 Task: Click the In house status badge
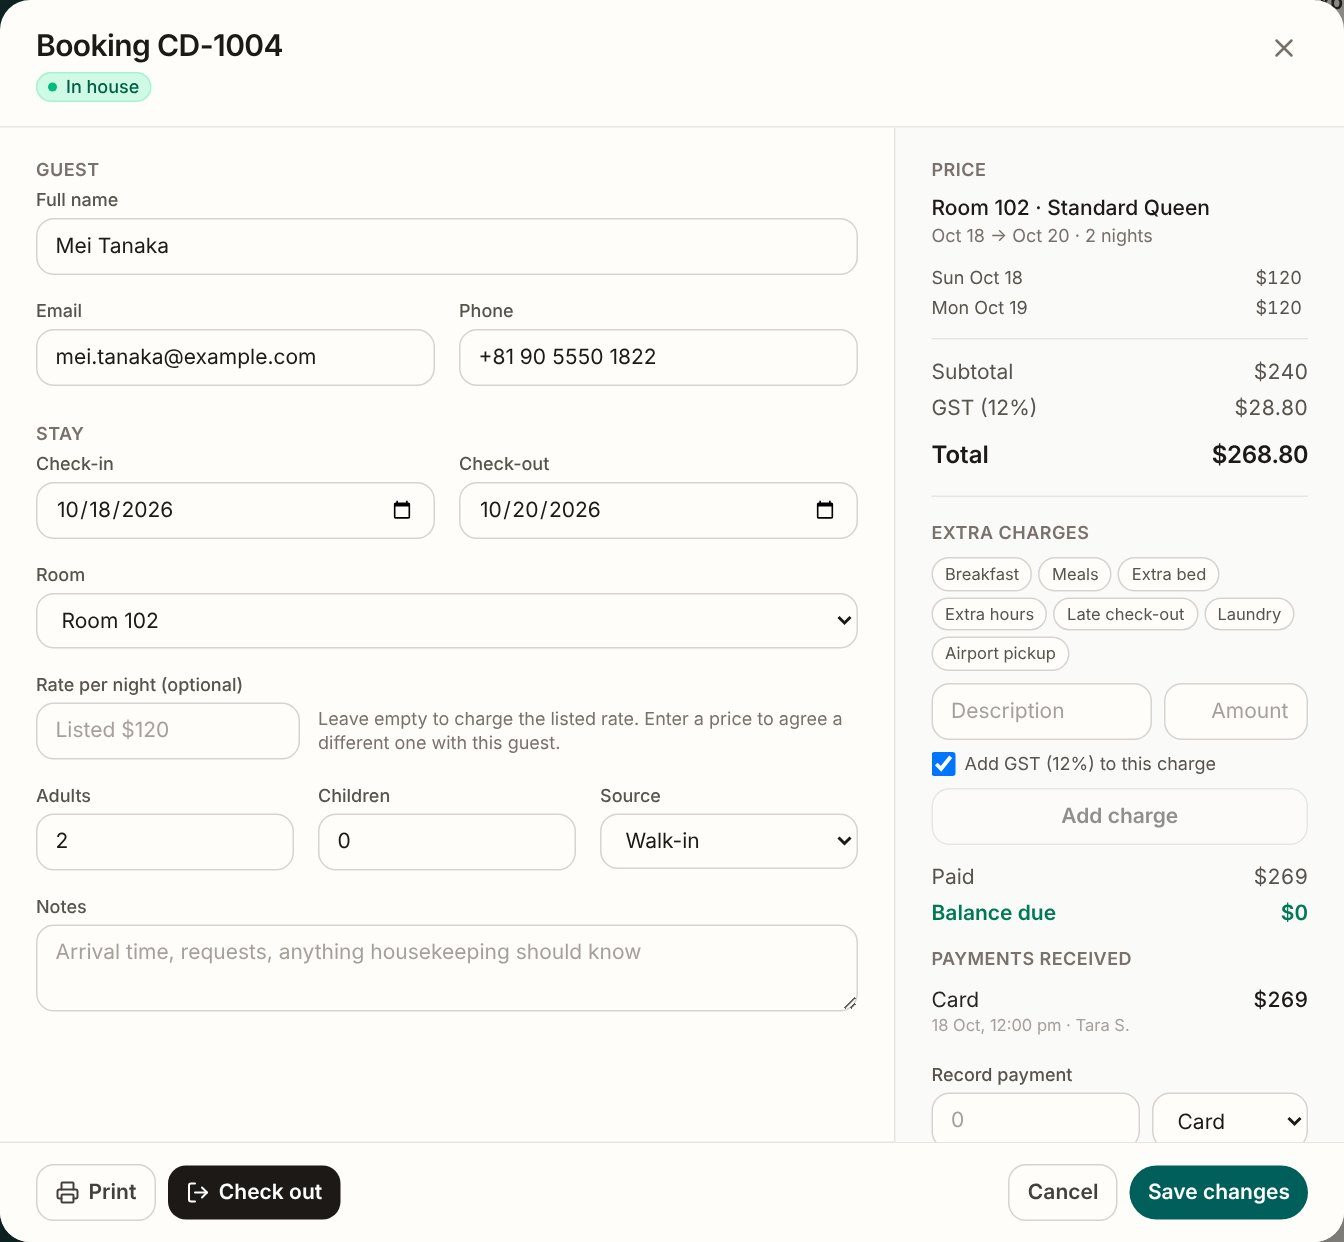(94, 87)
